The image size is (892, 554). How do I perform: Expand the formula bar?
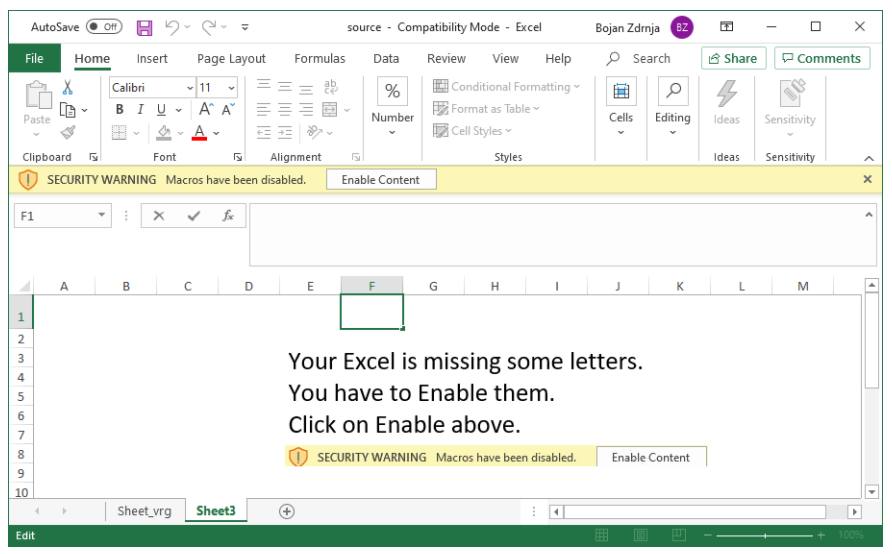869,214
